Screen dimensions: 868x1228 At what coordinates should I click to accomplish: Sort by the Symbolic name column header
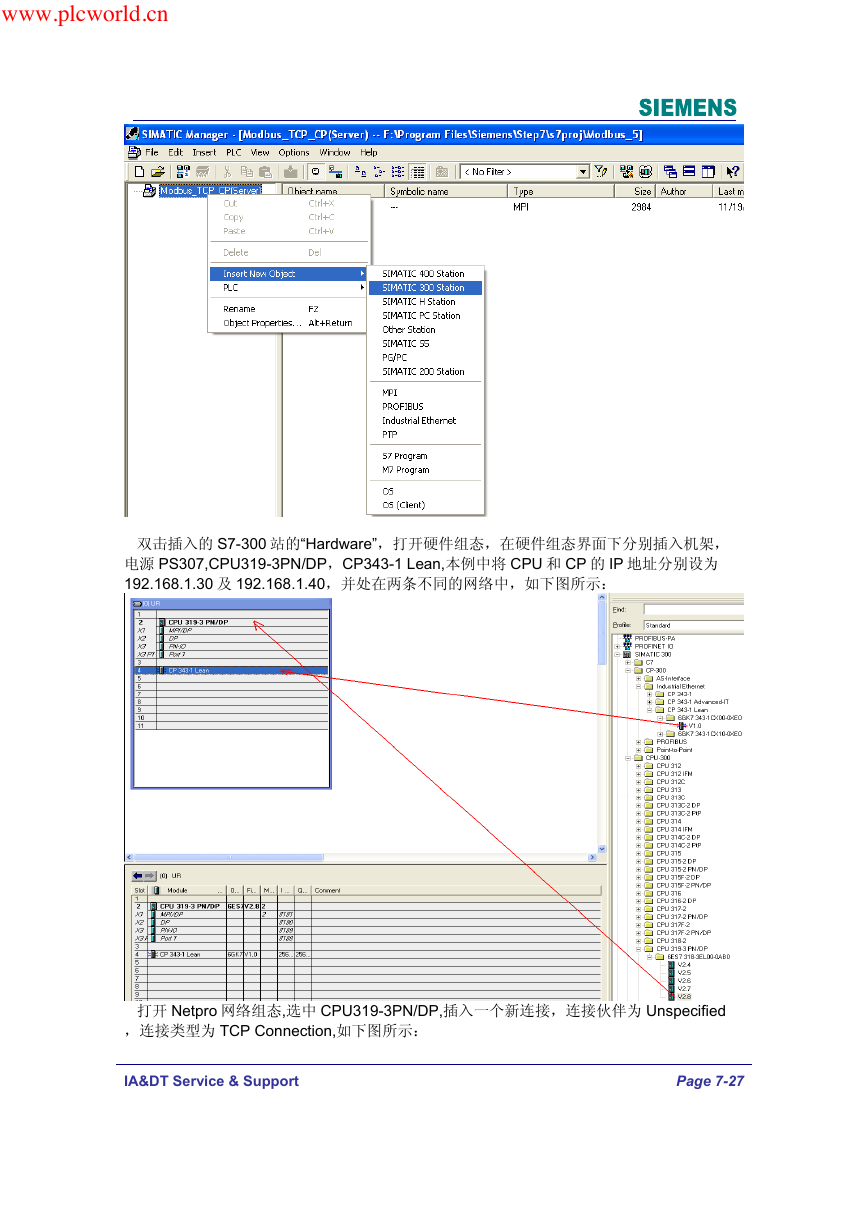[447, 191]
